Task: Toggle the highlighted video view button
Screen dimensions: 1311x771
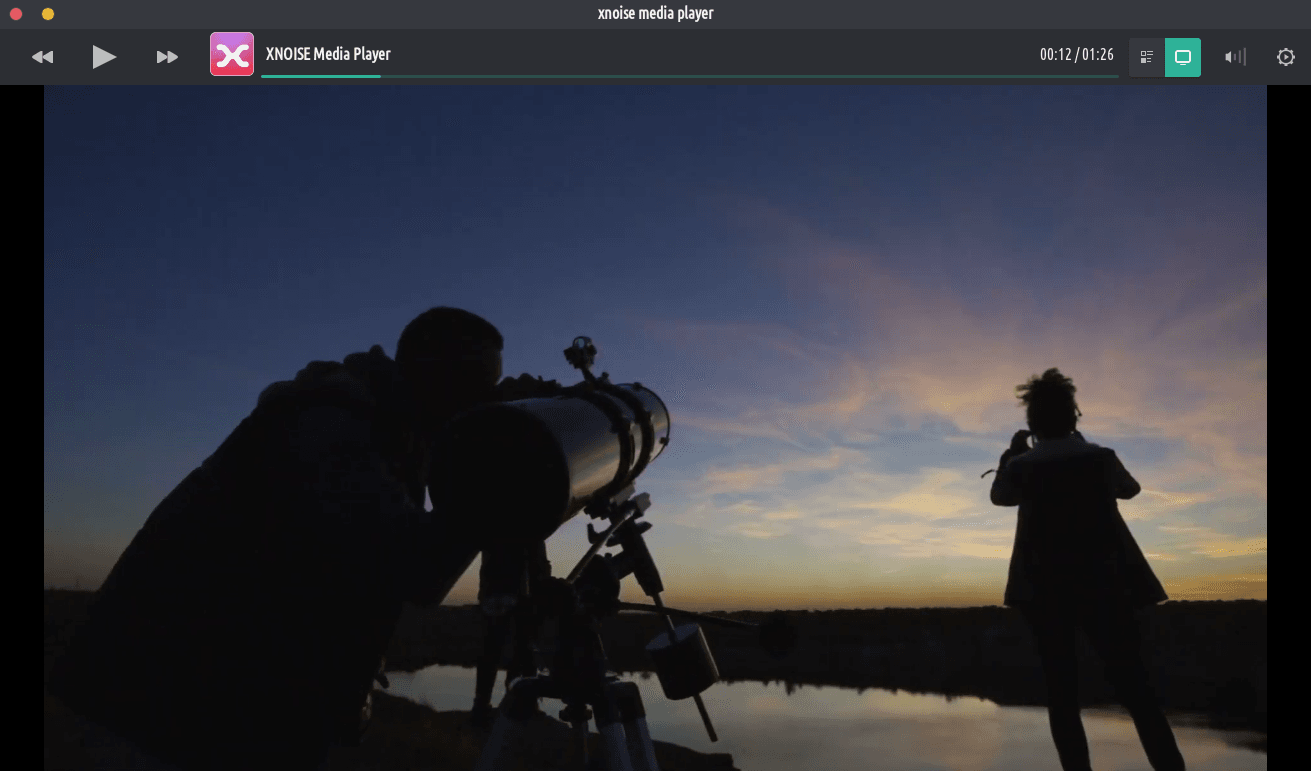Action: [1183, 57]
